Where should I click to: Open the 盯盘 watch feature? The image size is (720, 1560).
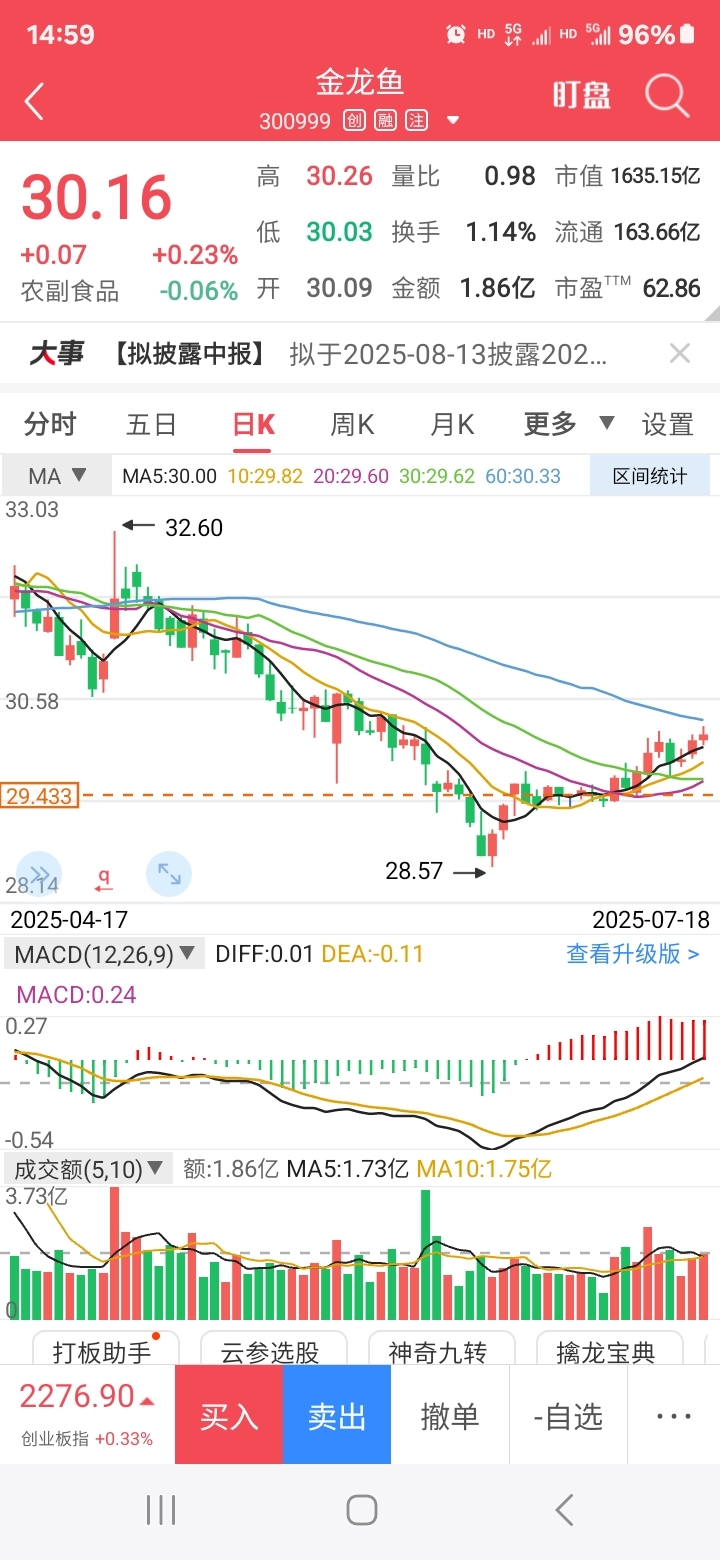pyautogui.click(x=582, y=96)
